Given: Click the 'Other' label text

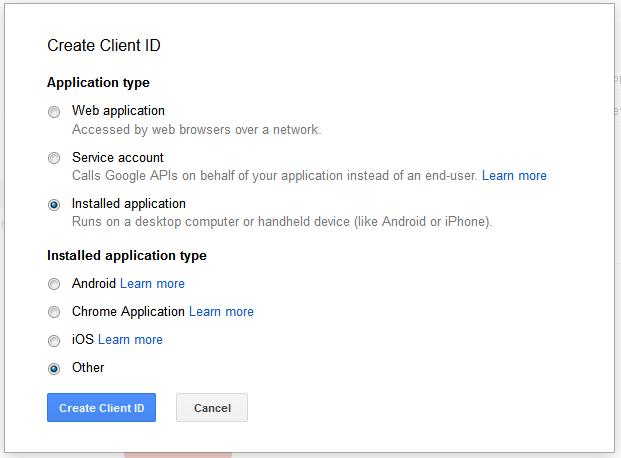Looking at the screenshot, I should [x=88, y=367].
